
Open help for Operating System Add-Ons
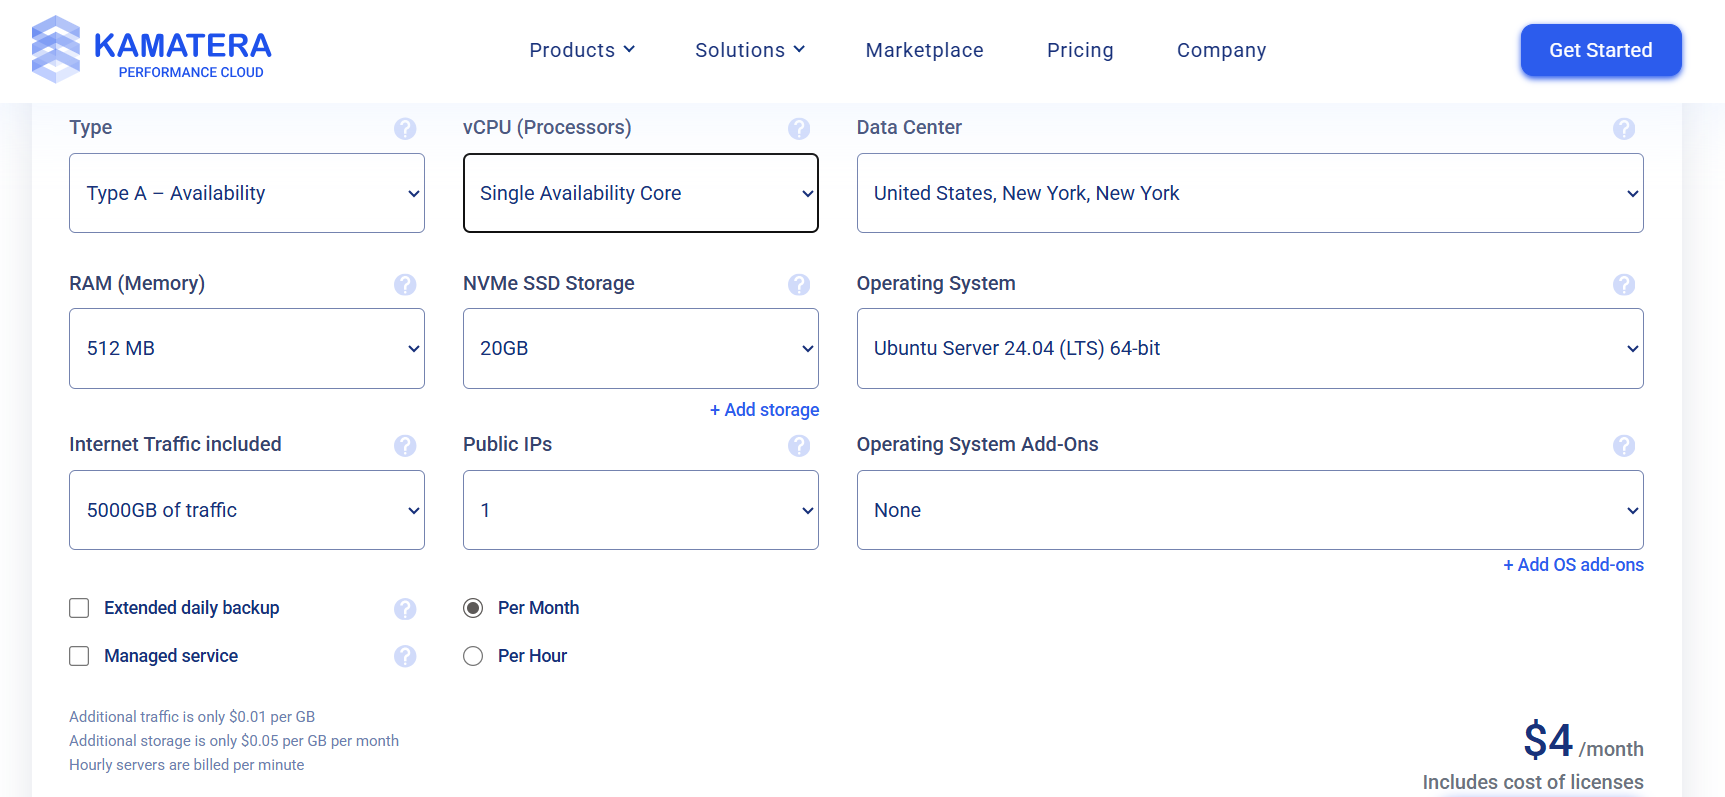click(1624, 445)
